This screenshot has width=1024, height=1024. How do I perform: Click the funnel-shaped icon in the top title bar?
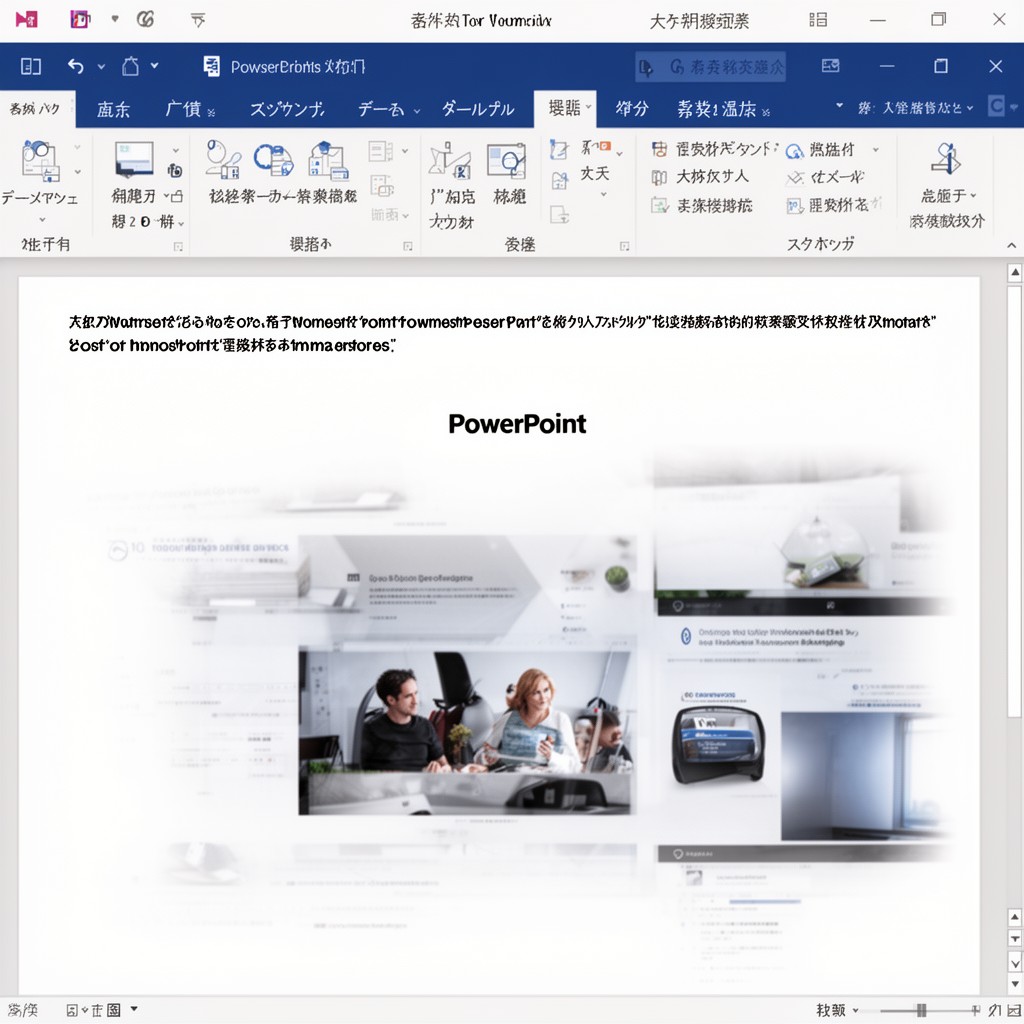[x=198, y=20]
